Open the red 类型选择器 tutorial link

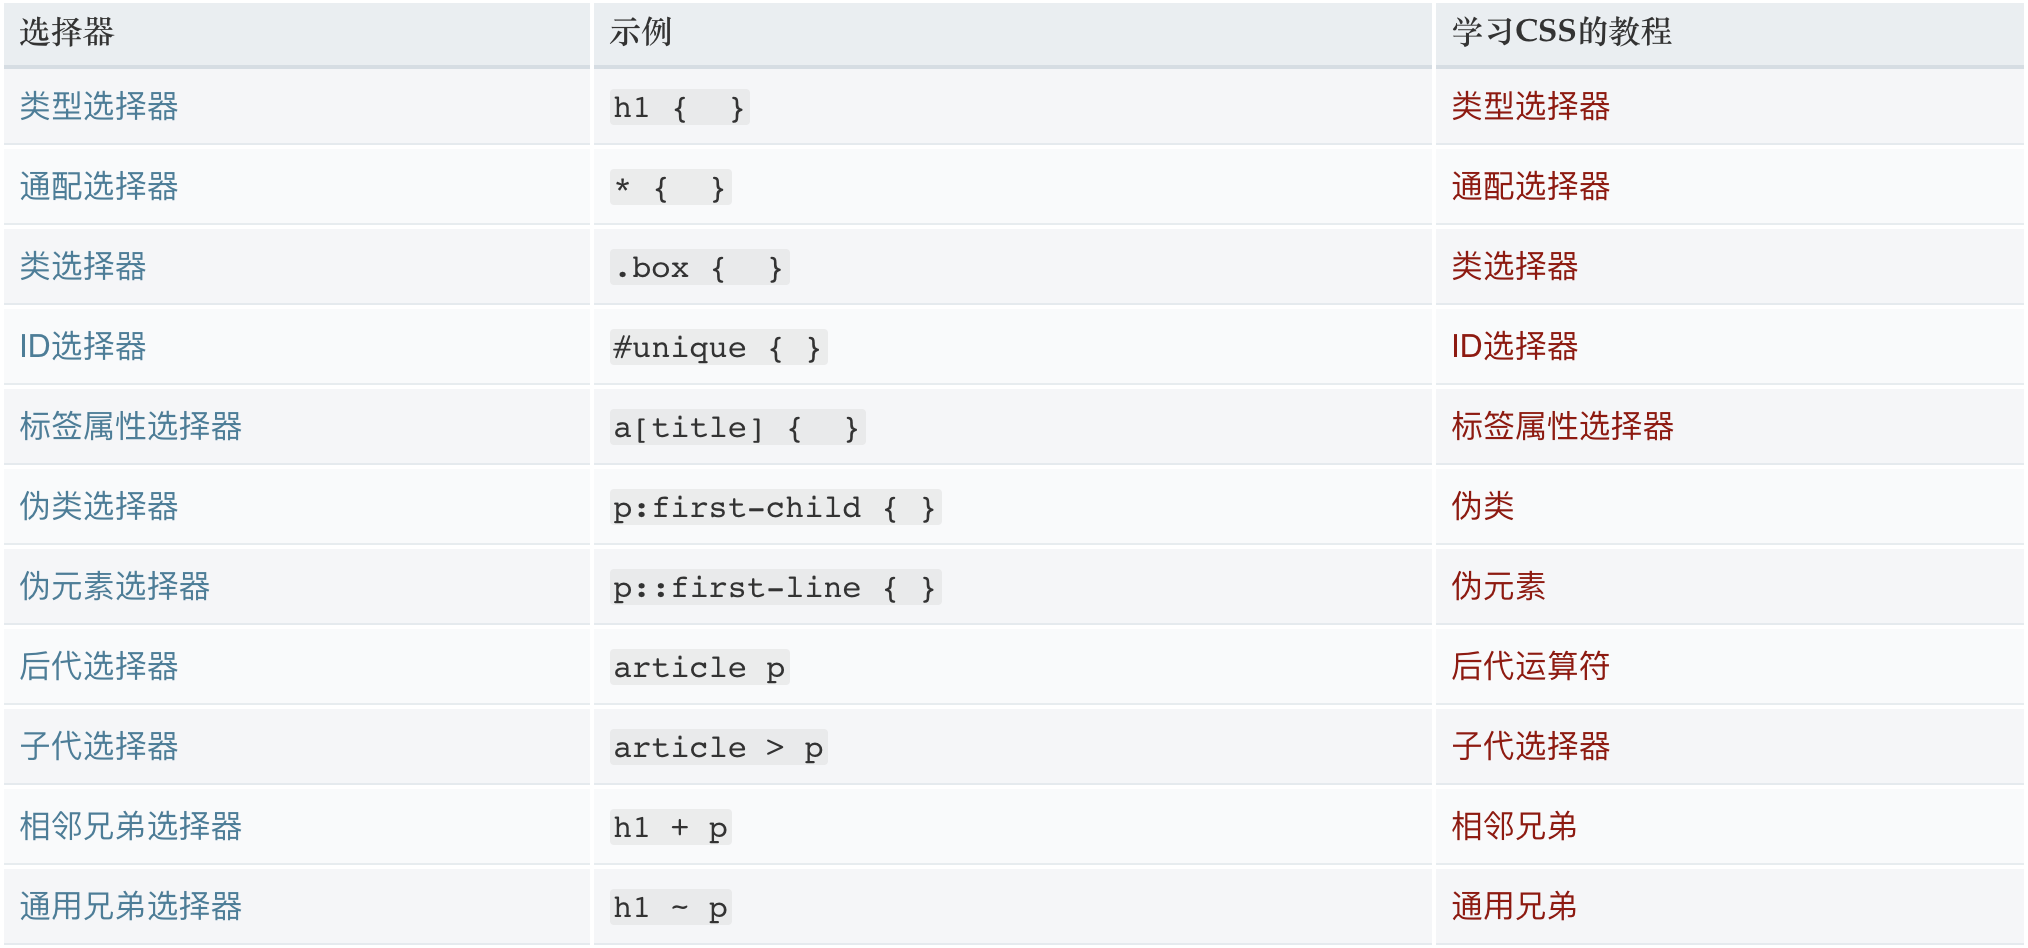[1531, 106]
